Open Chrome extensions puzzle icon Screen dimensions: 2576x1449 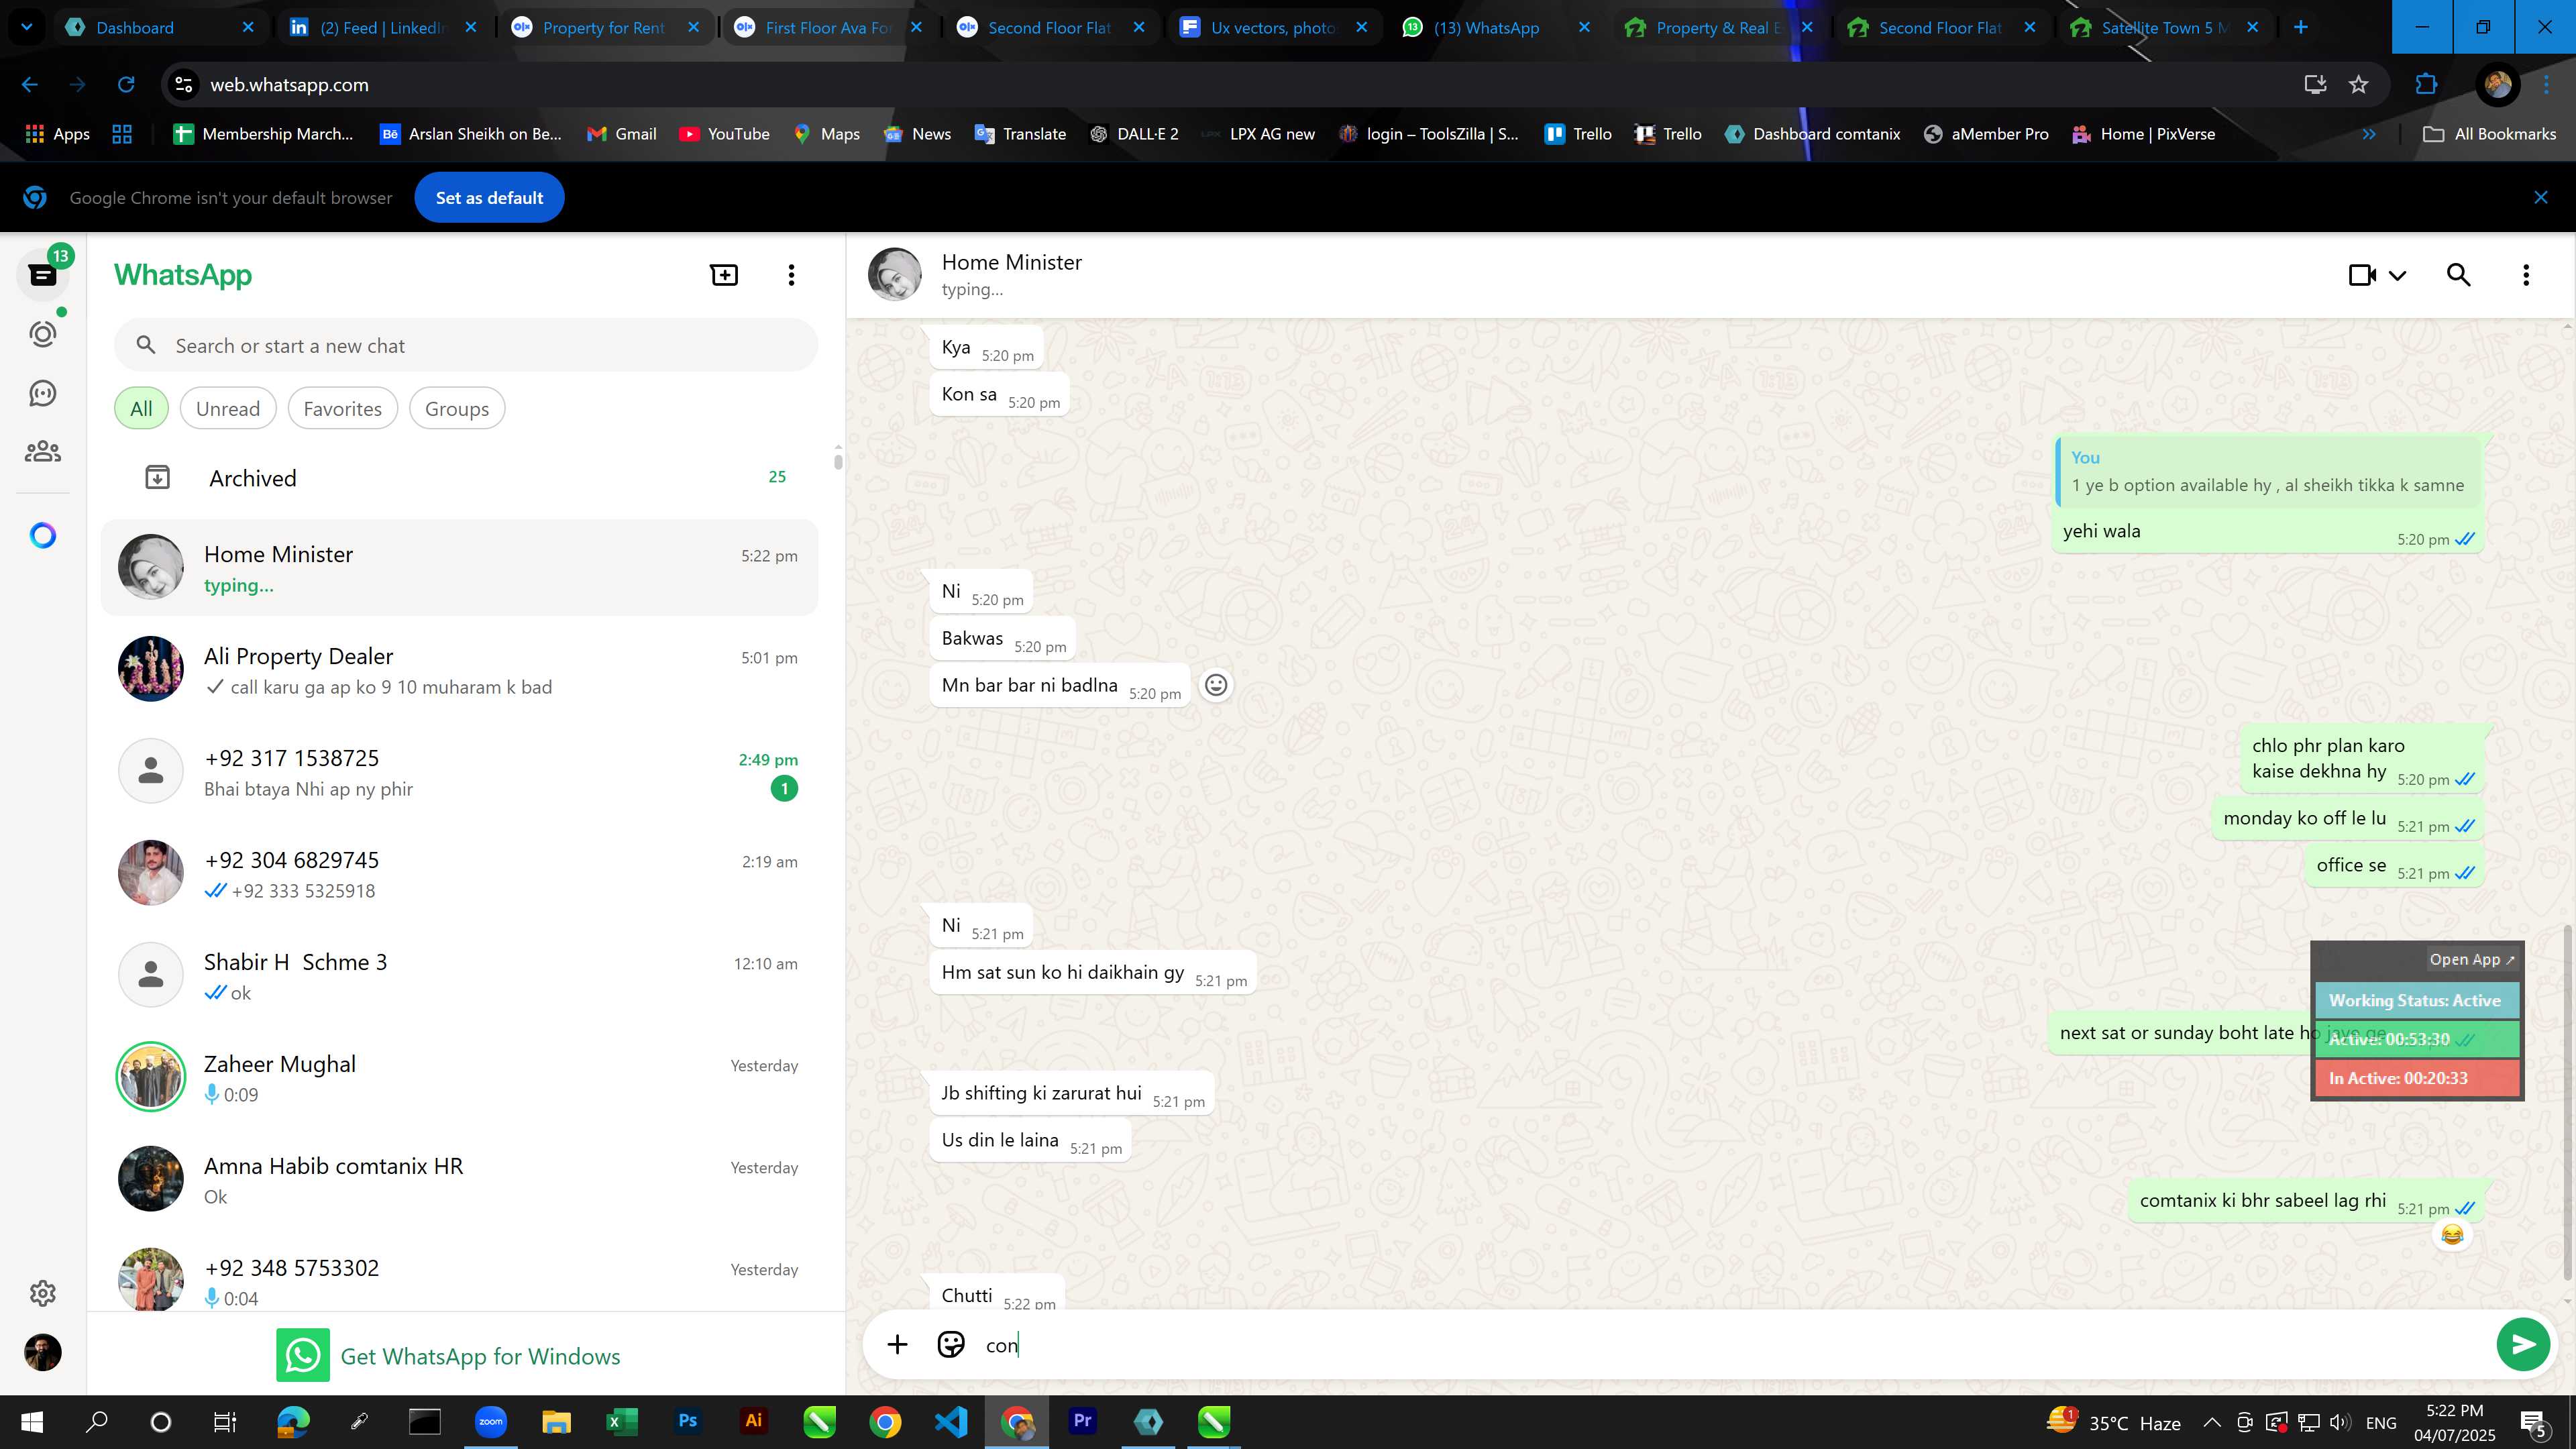(2426, 85)
